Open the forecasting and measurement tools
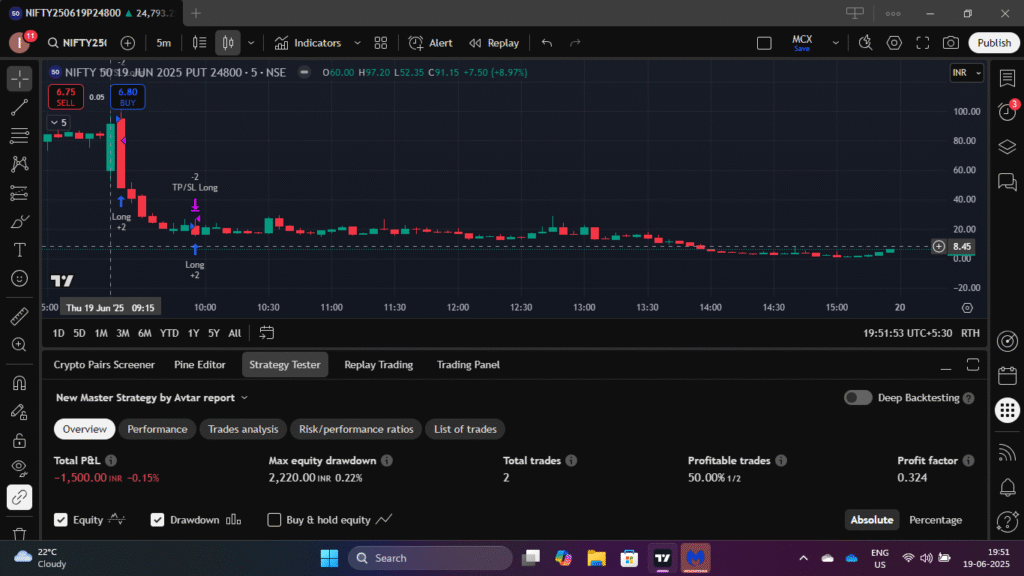The width and height of the screenshot is (1024, 576). [x=20, y=193]
